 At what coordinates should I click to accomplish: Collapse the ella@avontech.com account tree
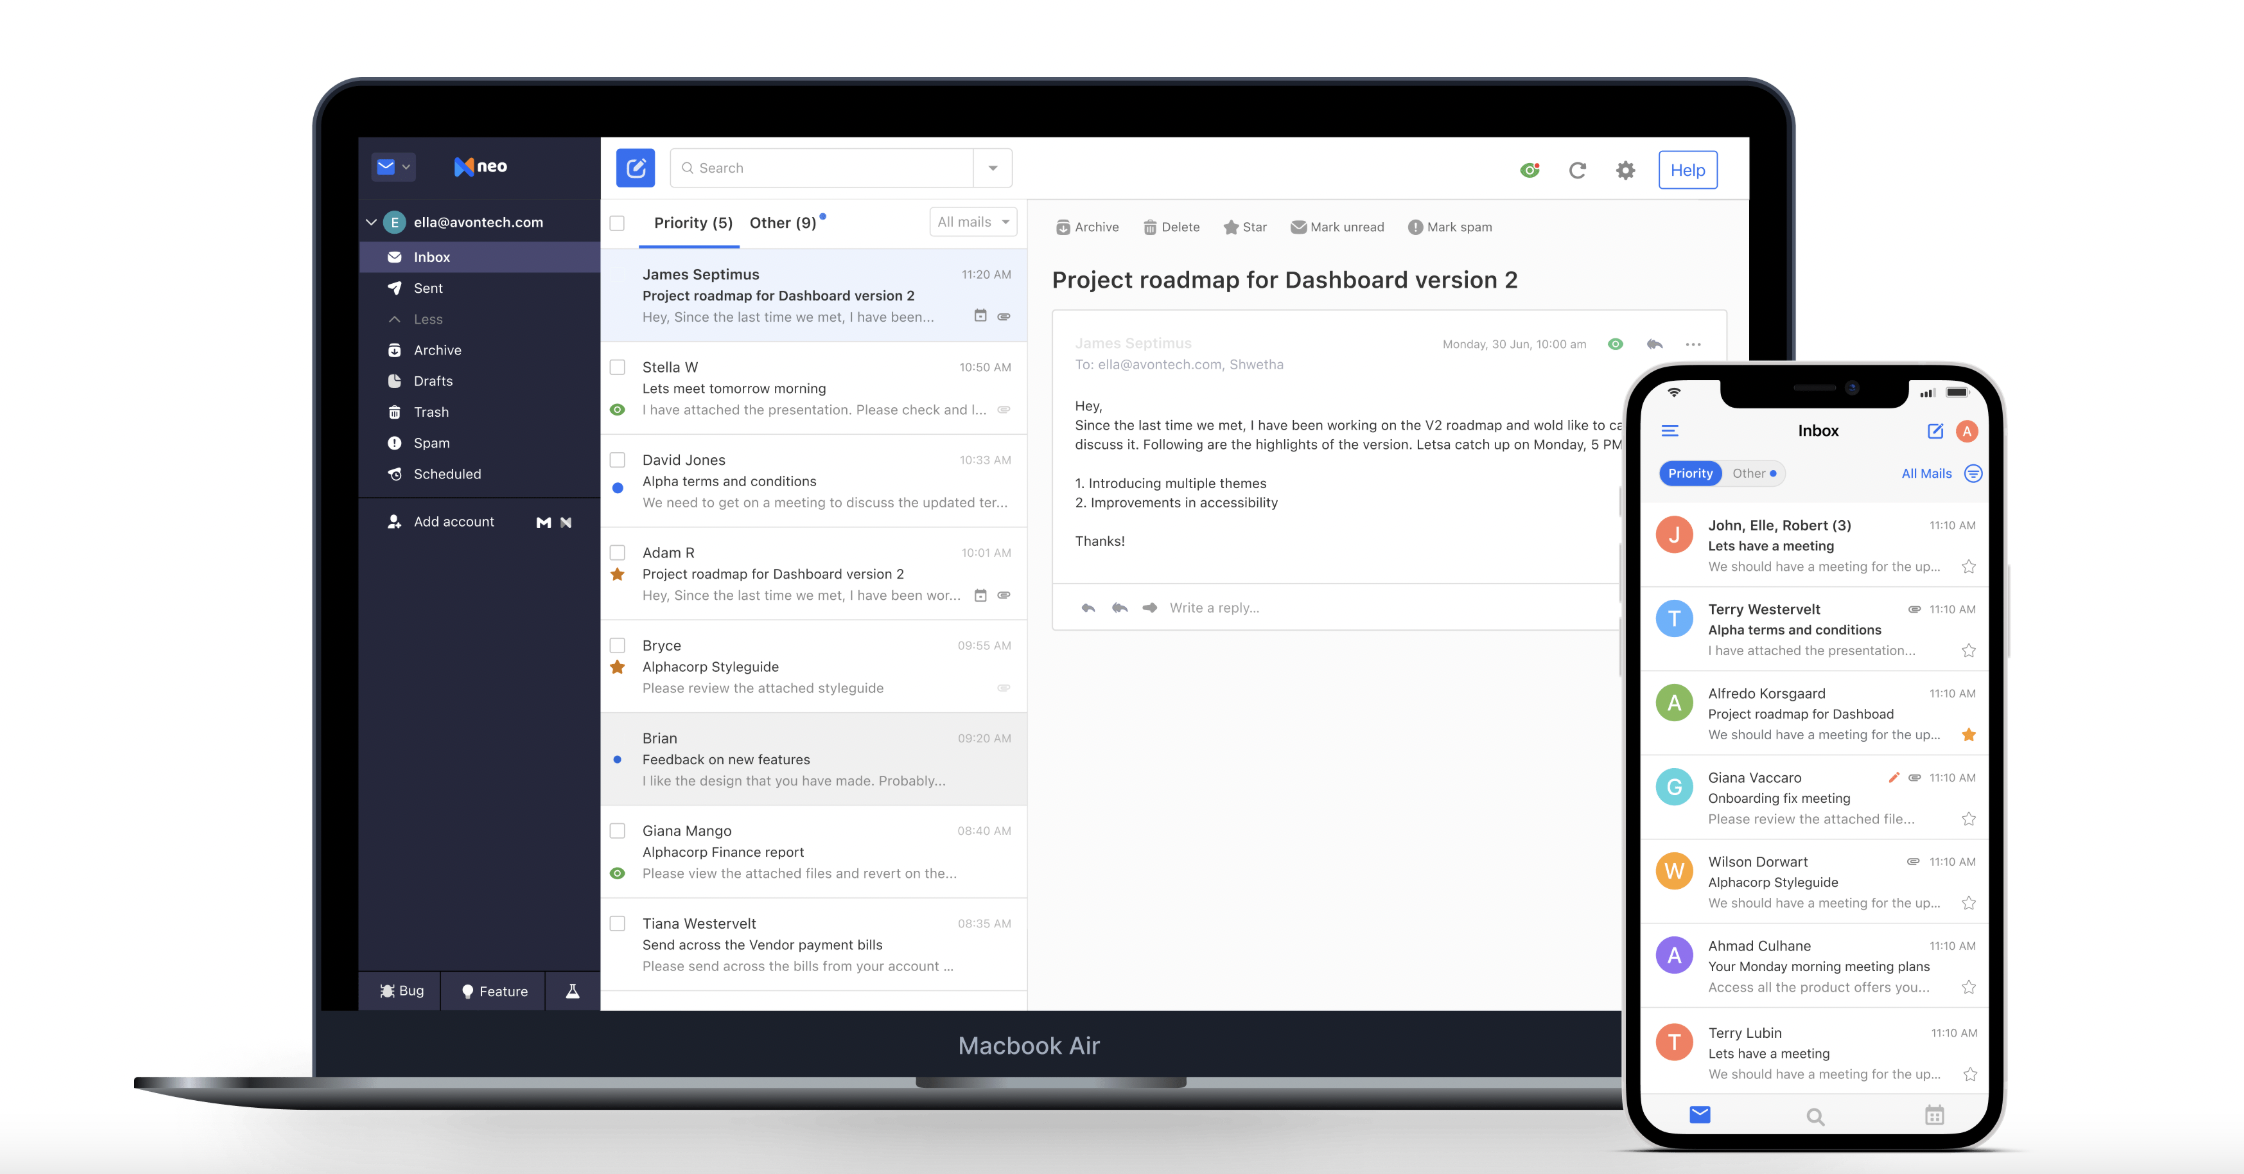click(371, 222)
